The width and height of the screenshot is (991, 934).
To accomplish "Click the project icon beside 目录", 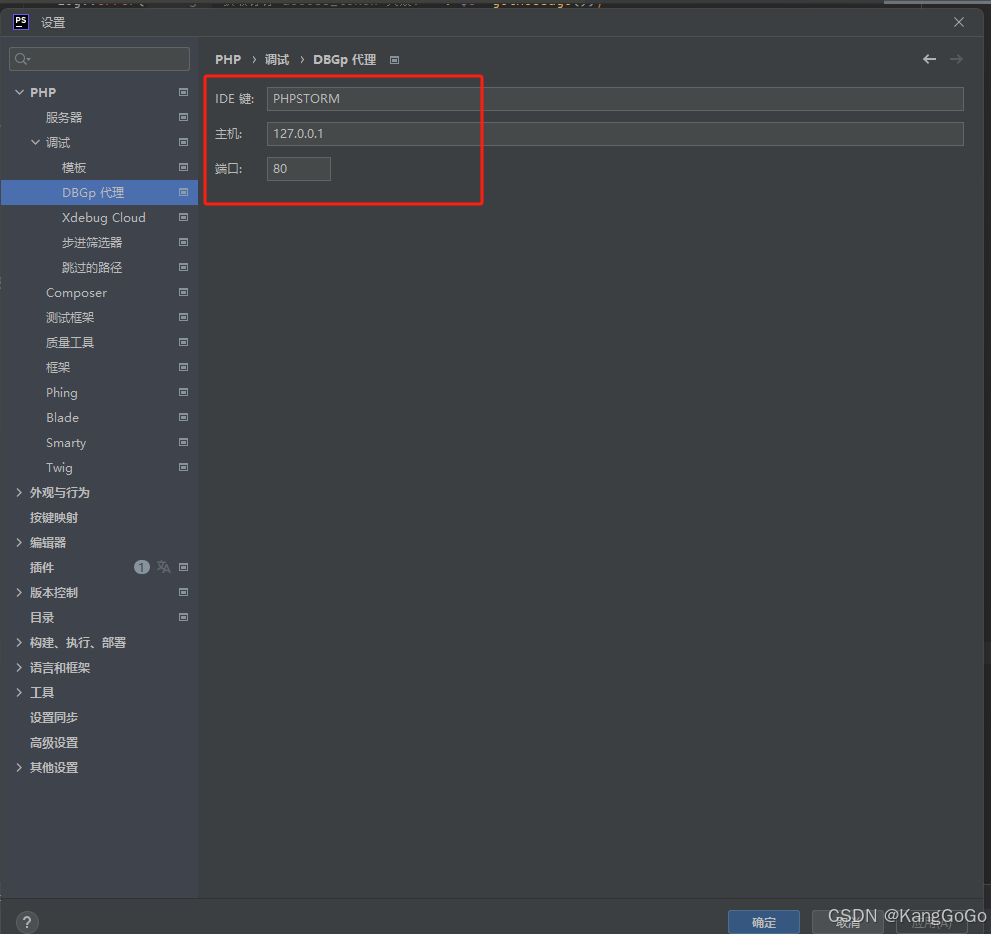I will [x=183, y=617].
